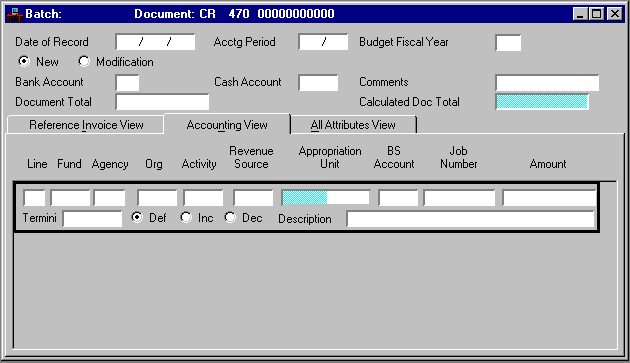Focus the Activity input field
The width and height of the screenshot is (630, 363).
click(x=203, y=198)
